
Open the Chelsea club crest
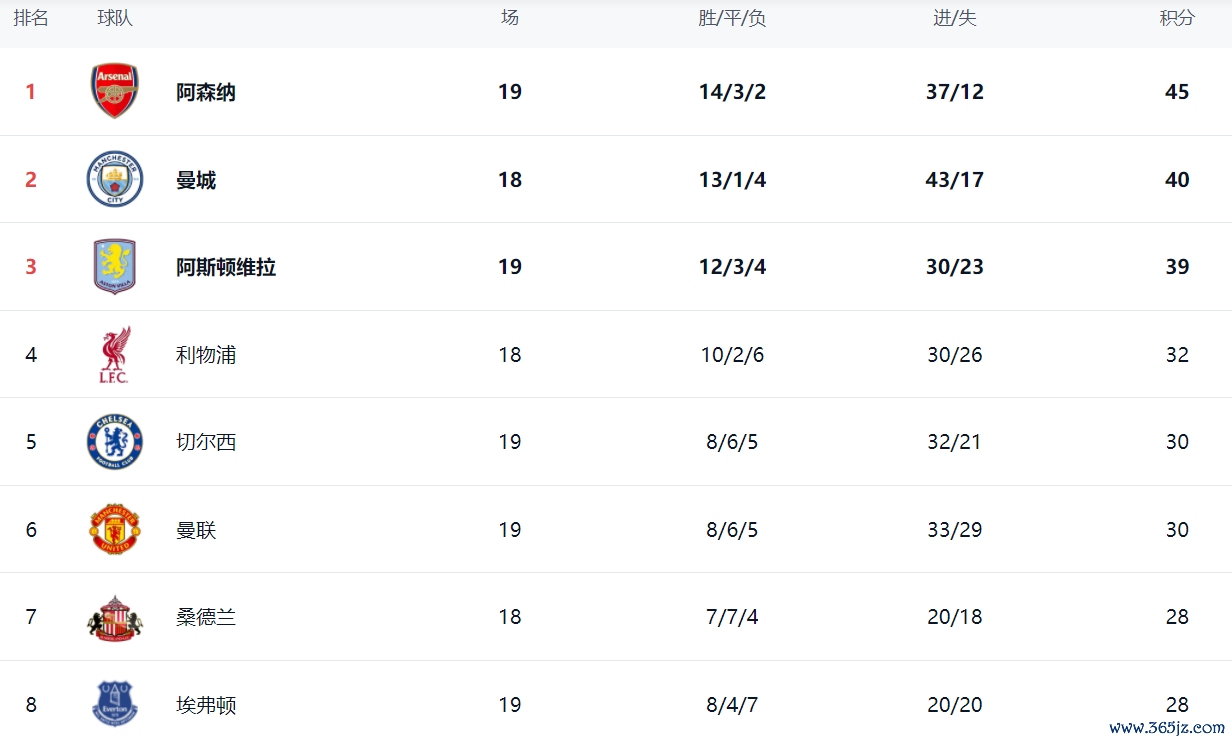pyautogui.click(x=115, y=442)
